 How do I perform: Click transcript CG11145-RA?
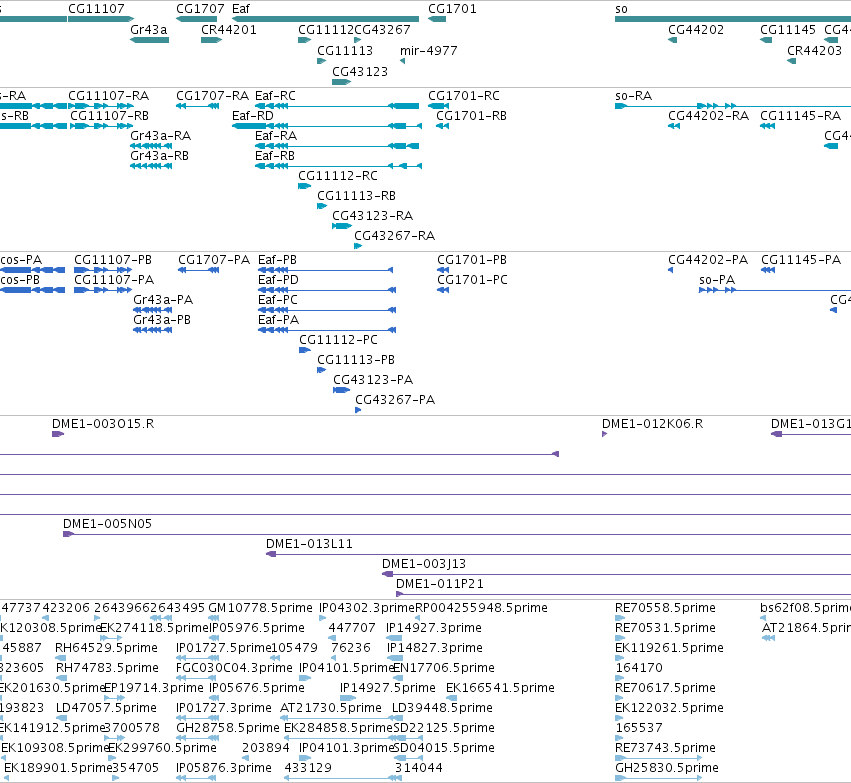[801, 116]
